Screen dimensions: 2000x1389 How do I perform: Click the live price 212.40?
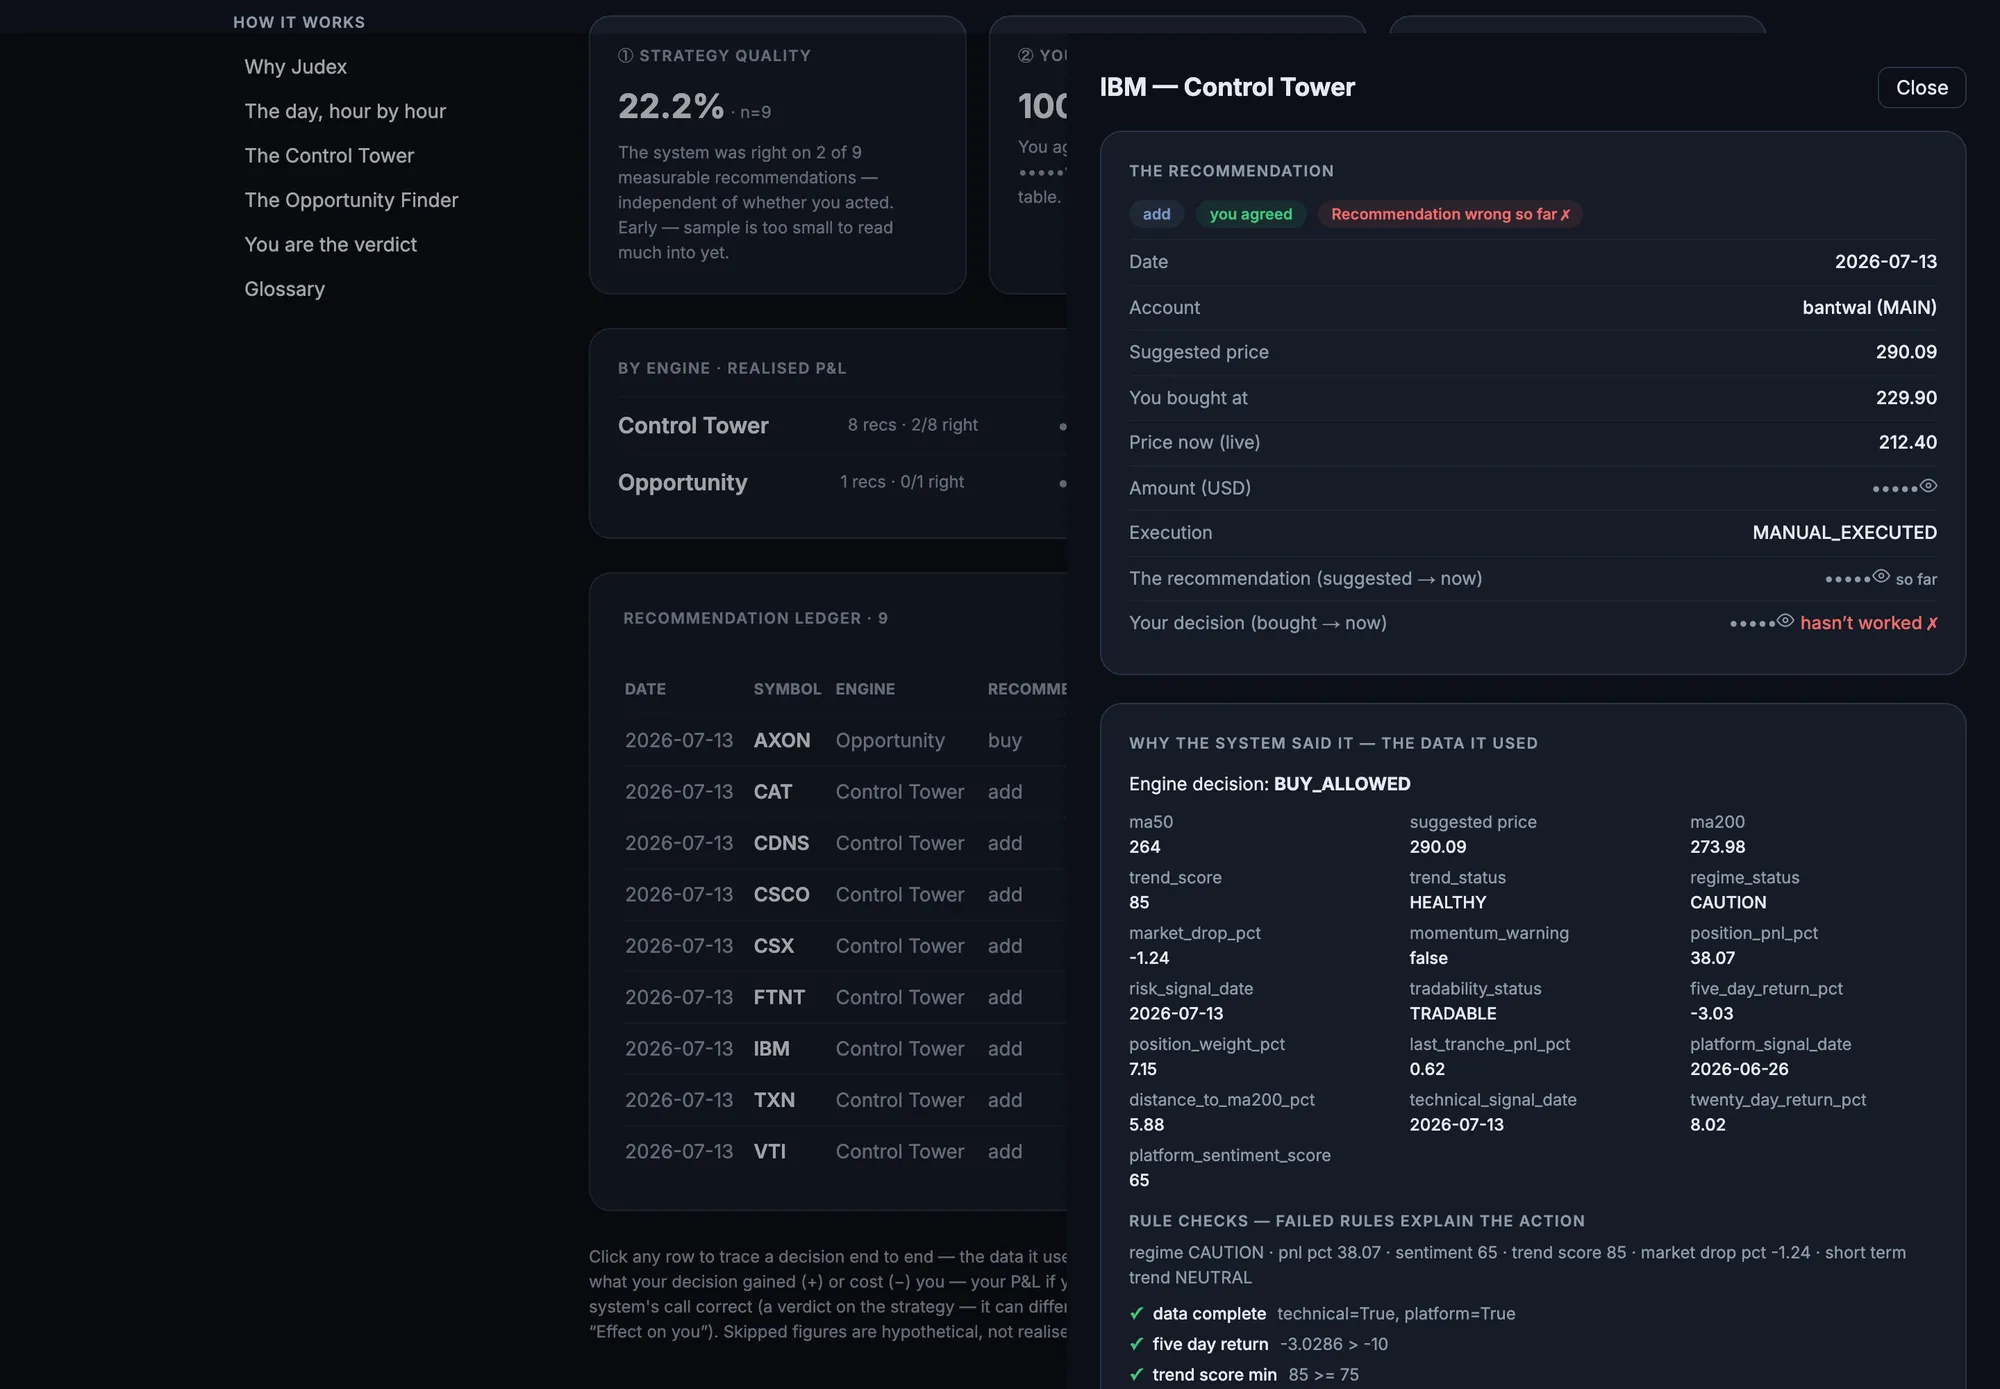[1907, 442]
